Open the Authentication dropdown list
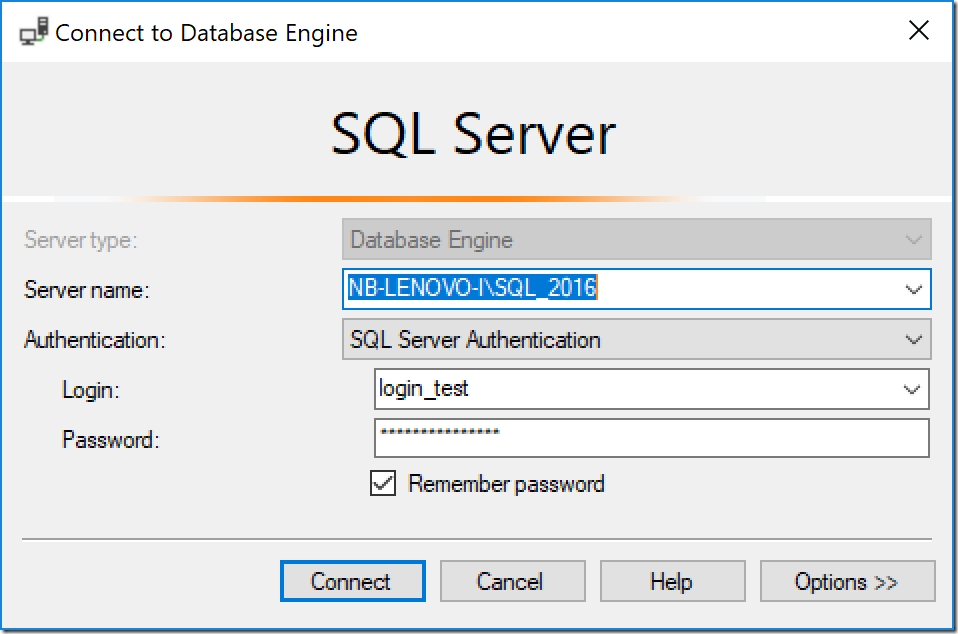The width and height of the screenshot is (958, 634). tap(637, 339)
